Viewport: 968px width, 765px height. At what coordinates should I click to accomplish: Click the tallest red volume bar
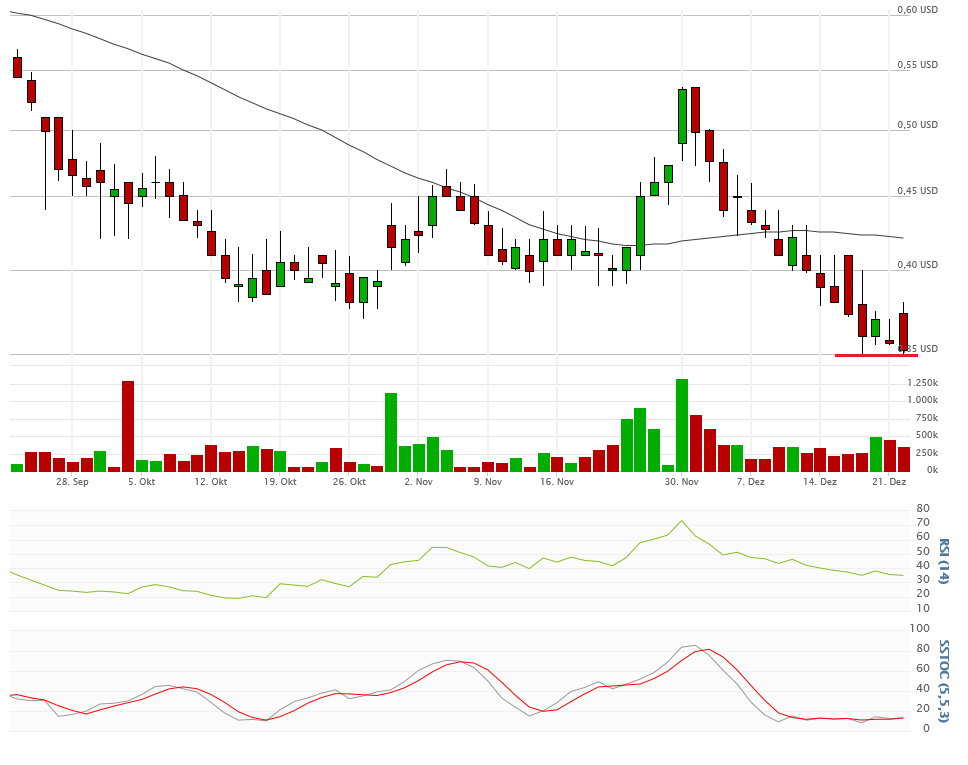pyautogui.click(x=128, y=425)
